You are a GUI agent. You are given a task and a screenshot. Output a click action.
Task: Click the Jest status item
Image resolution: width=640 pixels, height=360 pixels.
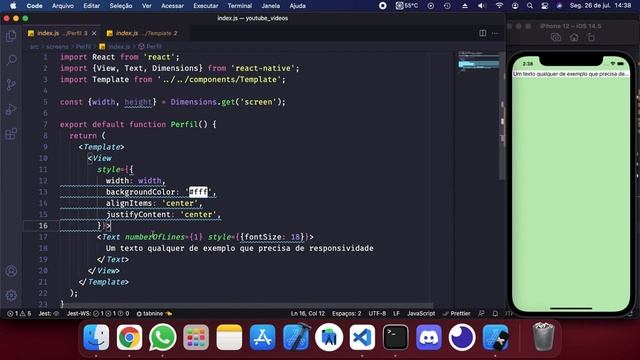point(49,313)
